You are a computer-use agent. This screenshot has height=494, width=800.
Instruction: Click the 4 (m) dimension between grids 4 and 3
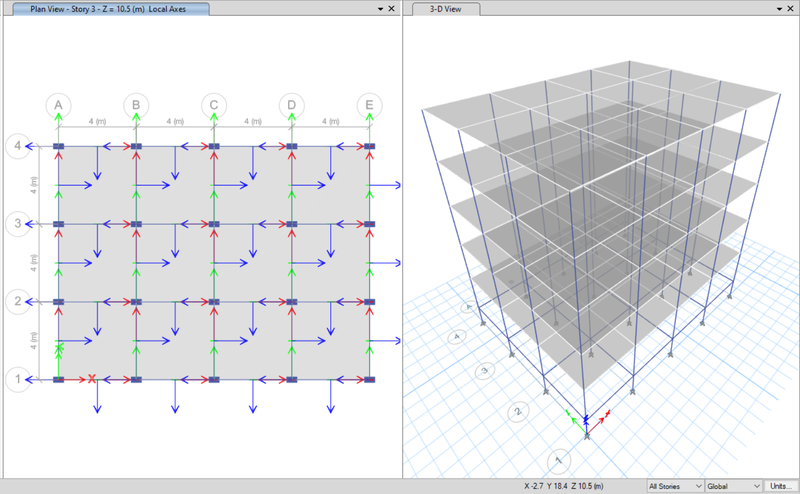(34, 185)
